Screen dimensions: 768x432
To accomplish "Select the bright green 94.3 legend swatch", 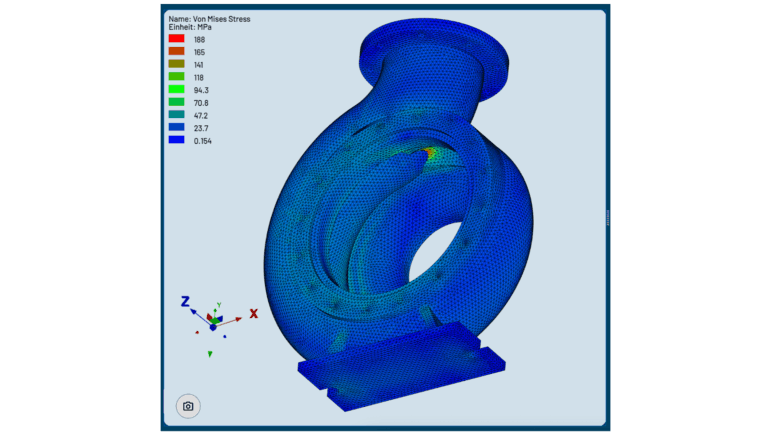I will [x=176, y=90].
